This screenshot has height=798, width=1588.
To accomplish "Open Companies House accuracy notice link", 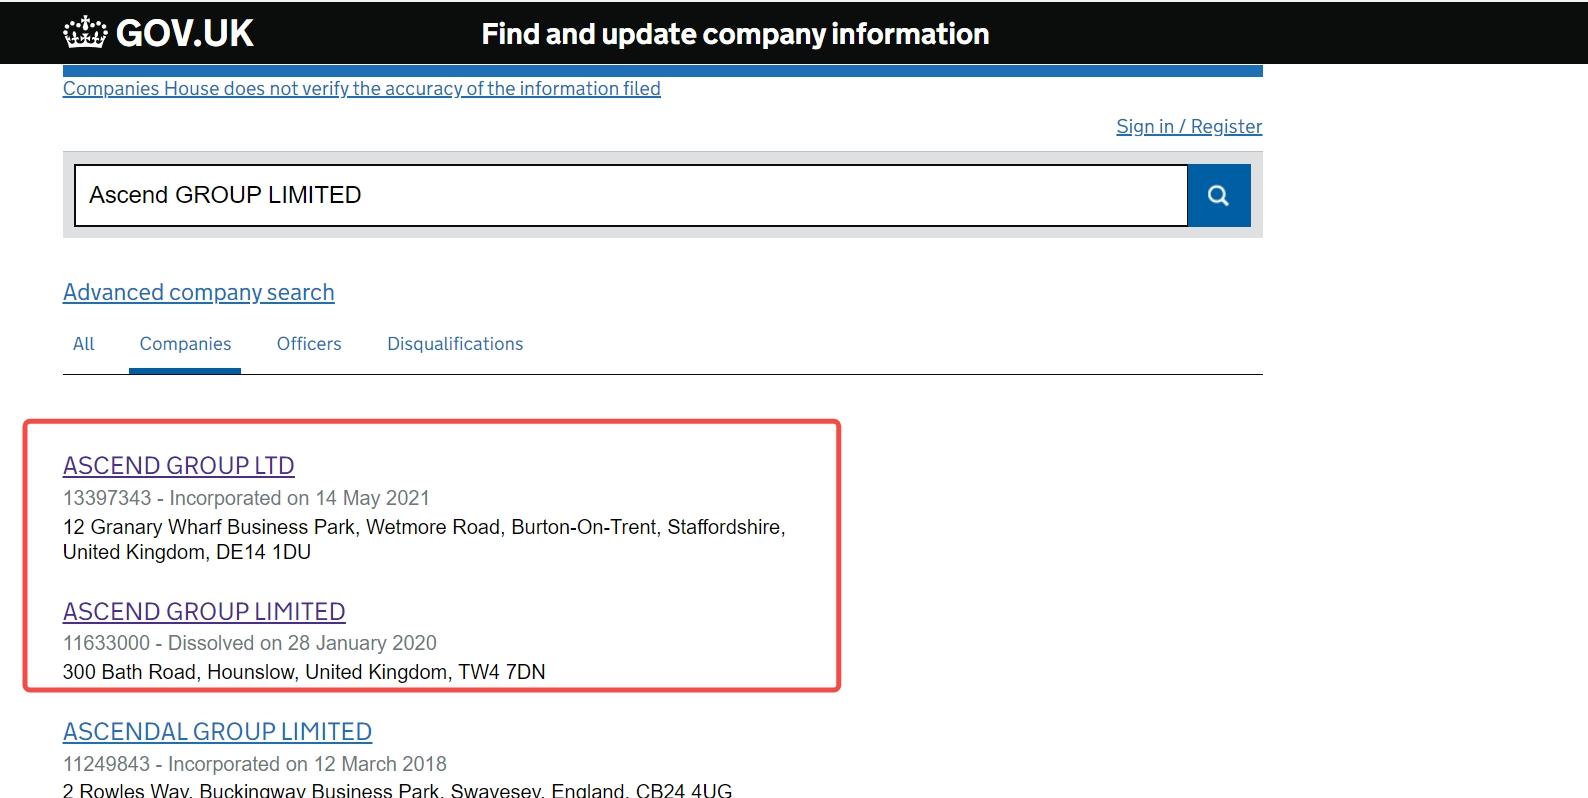I will 361,88.
